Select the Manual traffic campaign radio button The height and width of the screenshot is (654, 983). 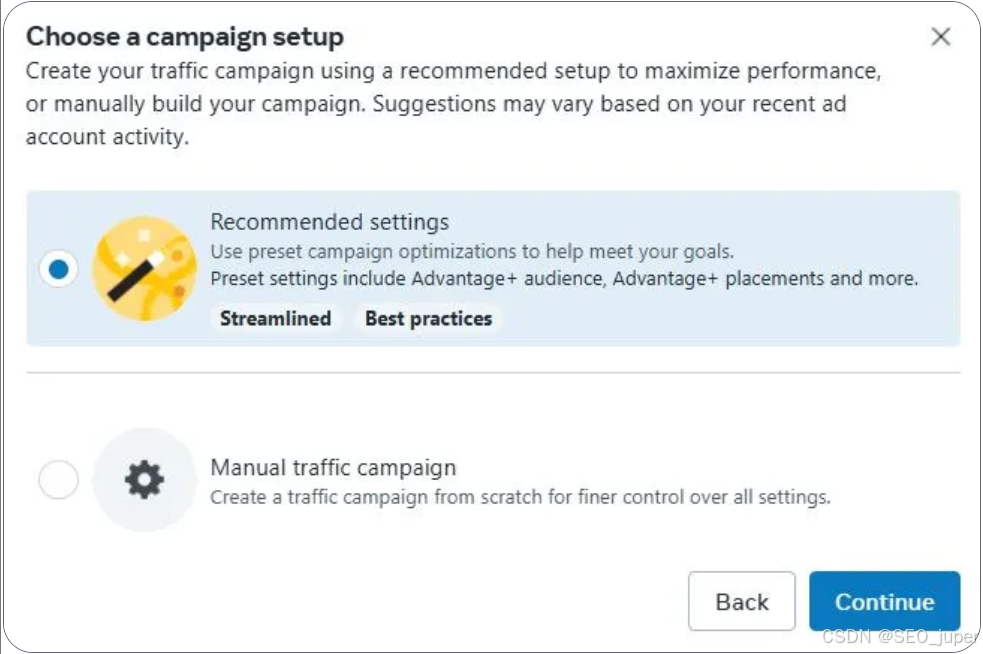[x=58, y=481]
